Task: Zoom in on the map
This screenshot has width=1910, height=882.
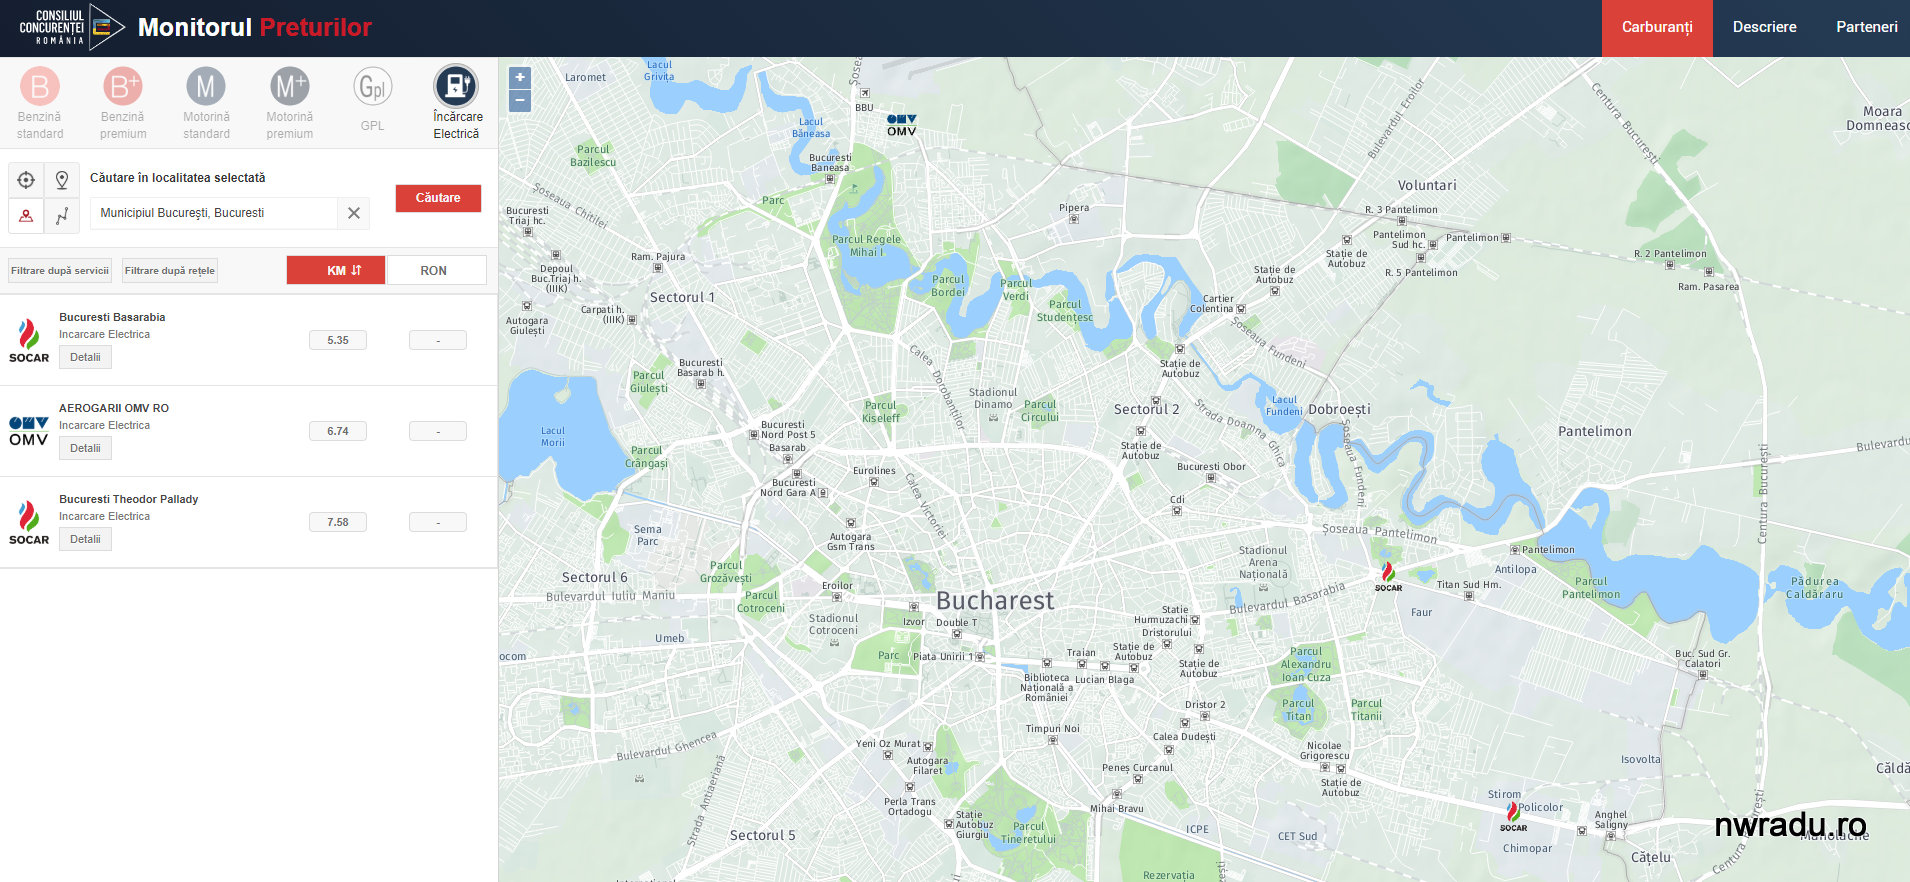Action: 520,78
